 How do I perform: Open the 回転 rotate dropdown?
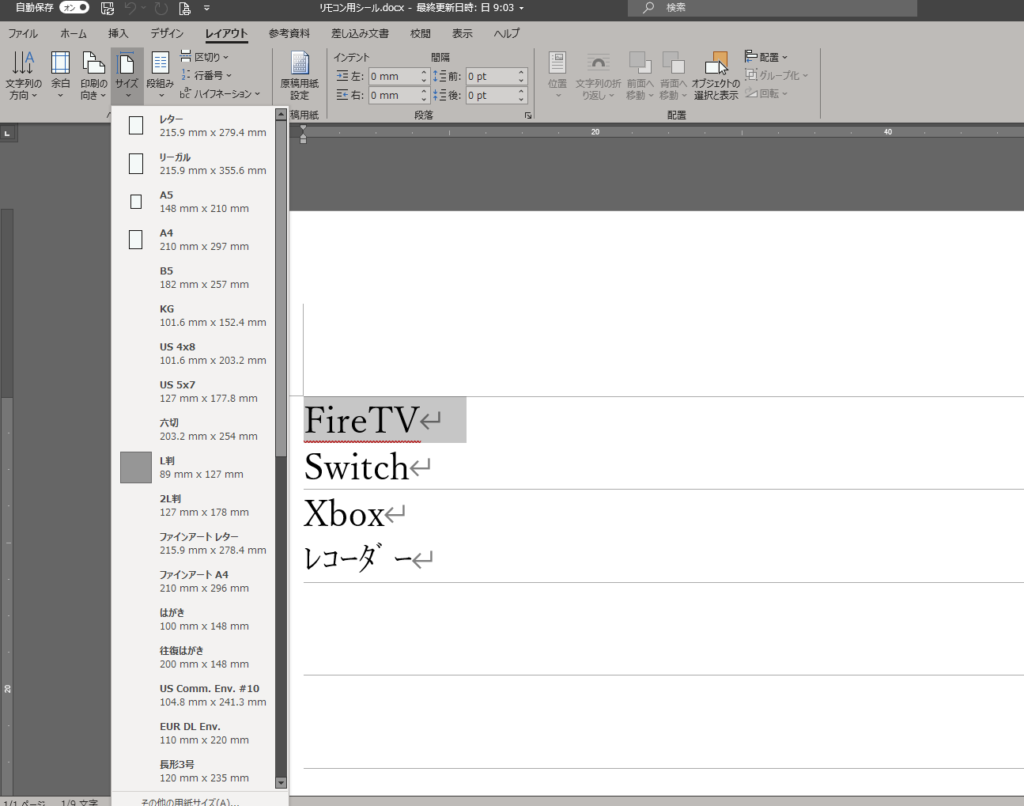pyautogui.click(x=766, y=93)
